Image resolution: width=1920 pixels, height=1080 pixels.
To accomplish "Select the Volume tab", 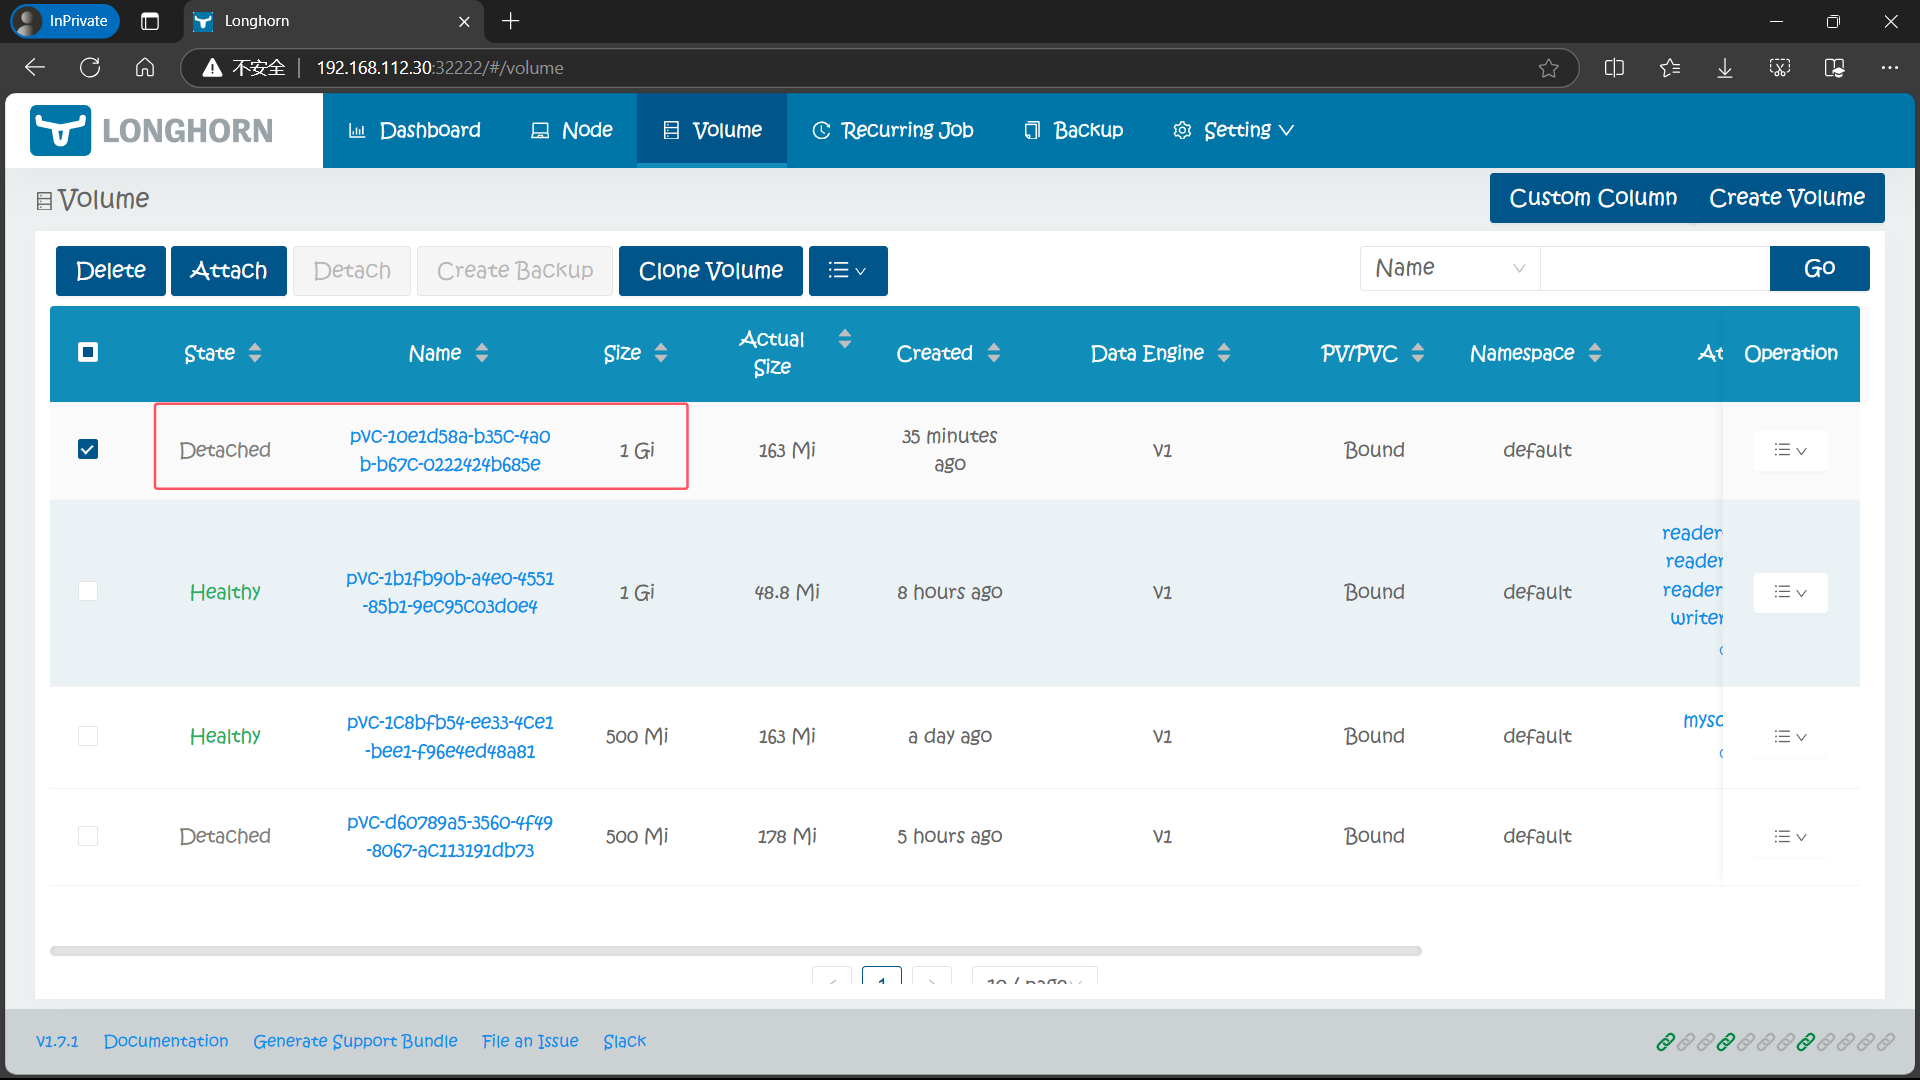I will [x=712, y=130].
